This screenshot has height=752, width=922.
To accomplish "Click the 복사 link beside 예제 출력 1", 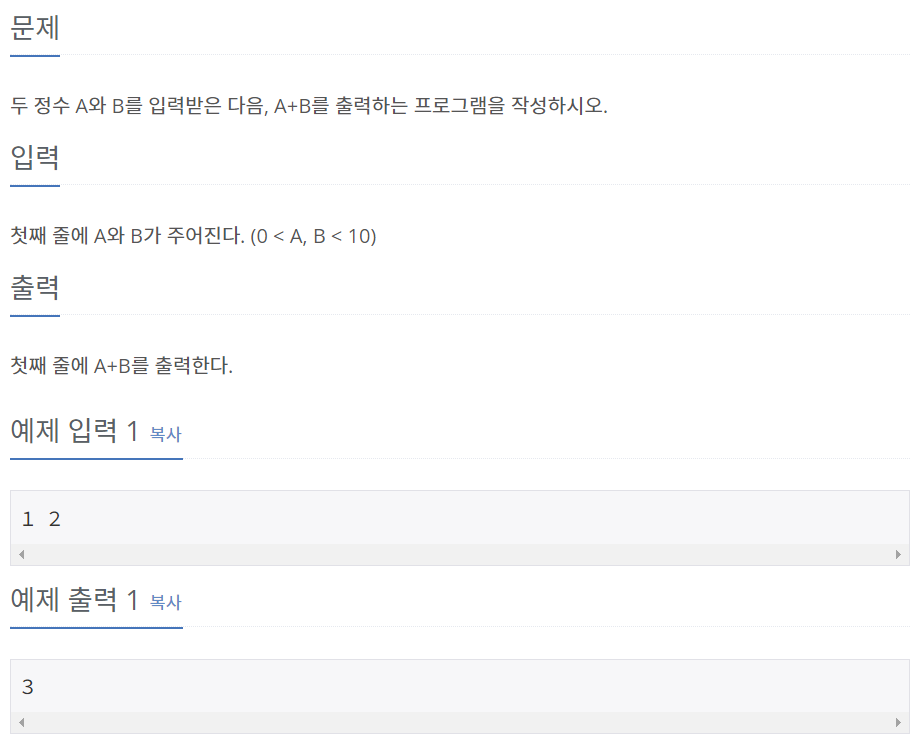I will coord(166,602).
